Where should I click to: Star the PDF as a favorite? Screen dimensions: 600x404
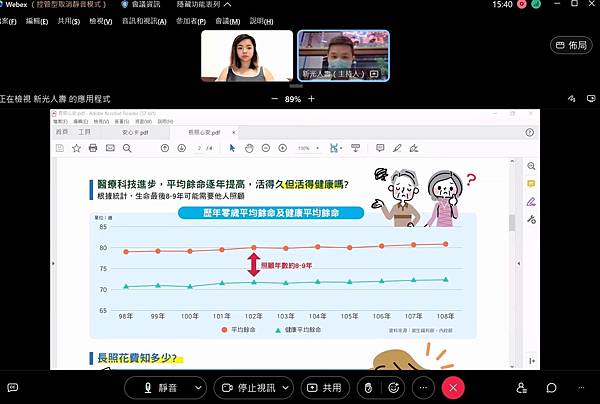[77, 148]
